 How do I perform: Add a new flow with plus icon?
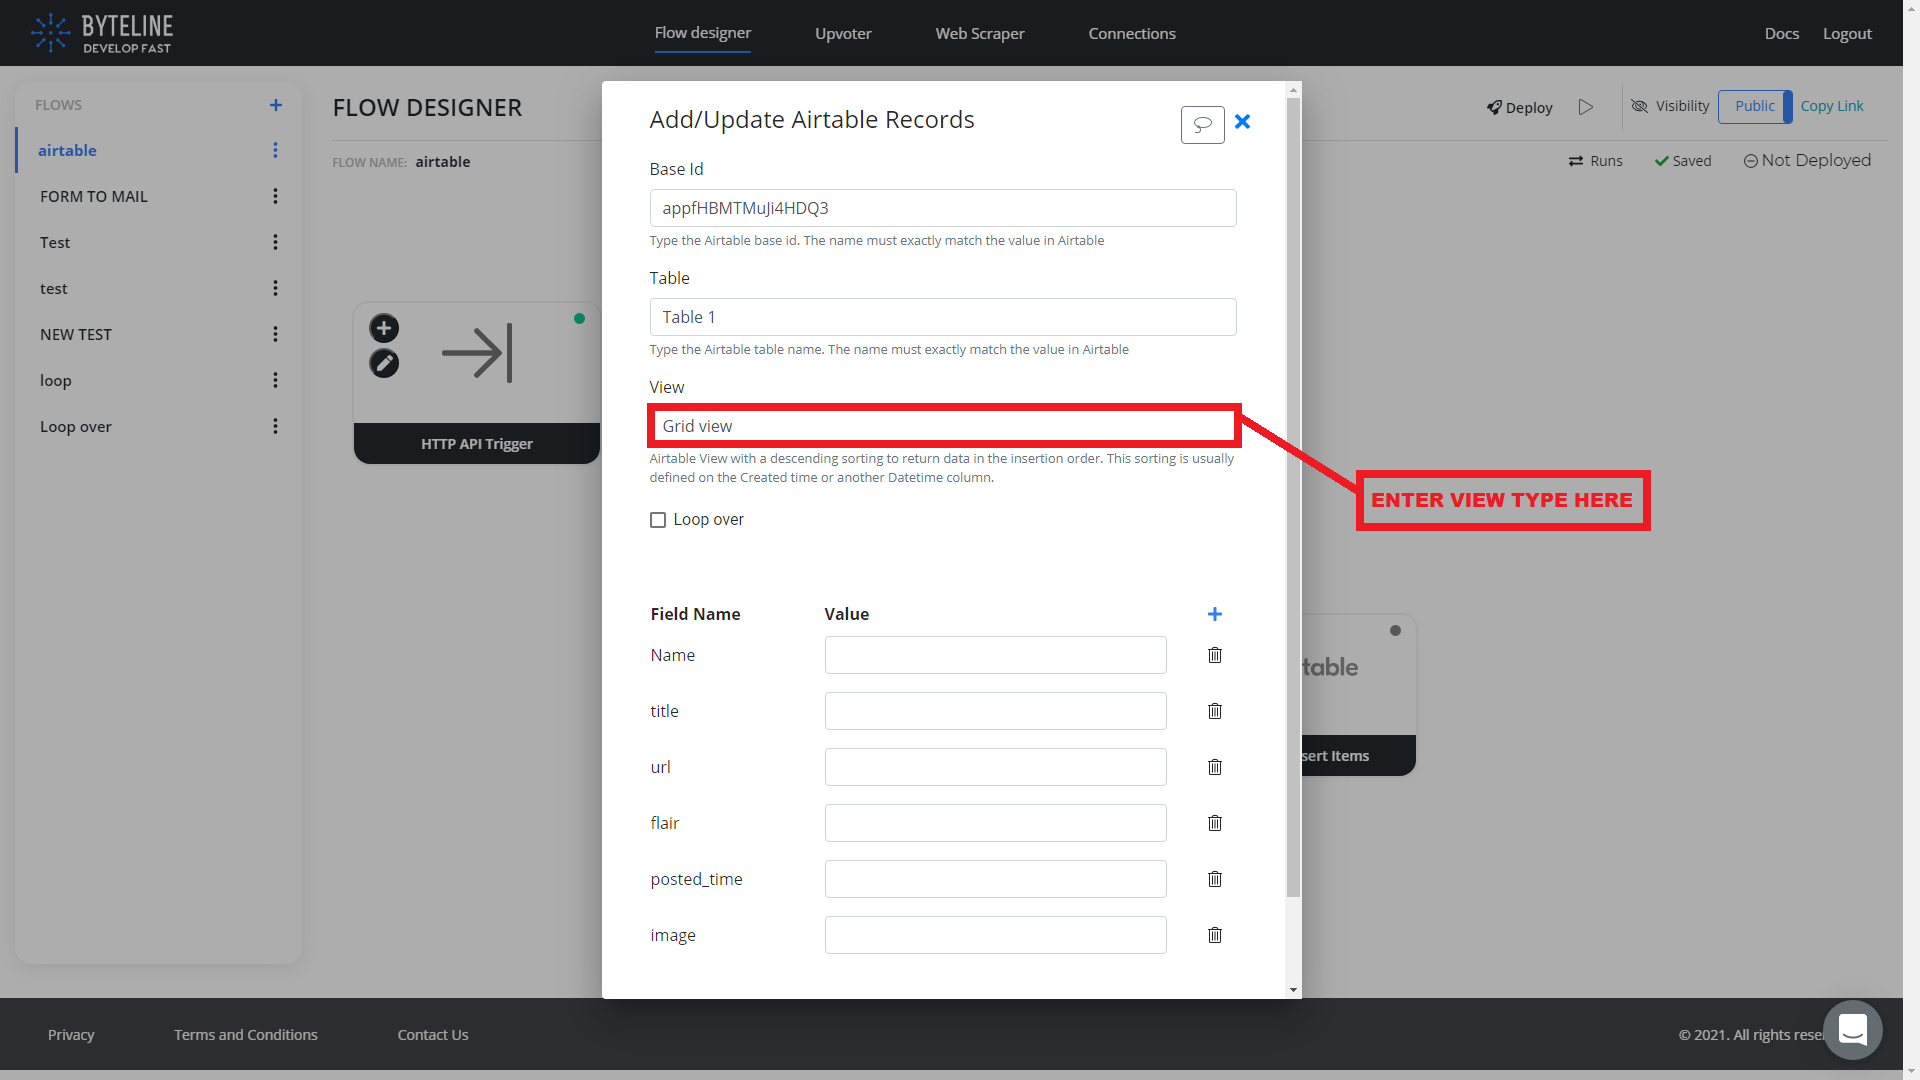(276, 105)
